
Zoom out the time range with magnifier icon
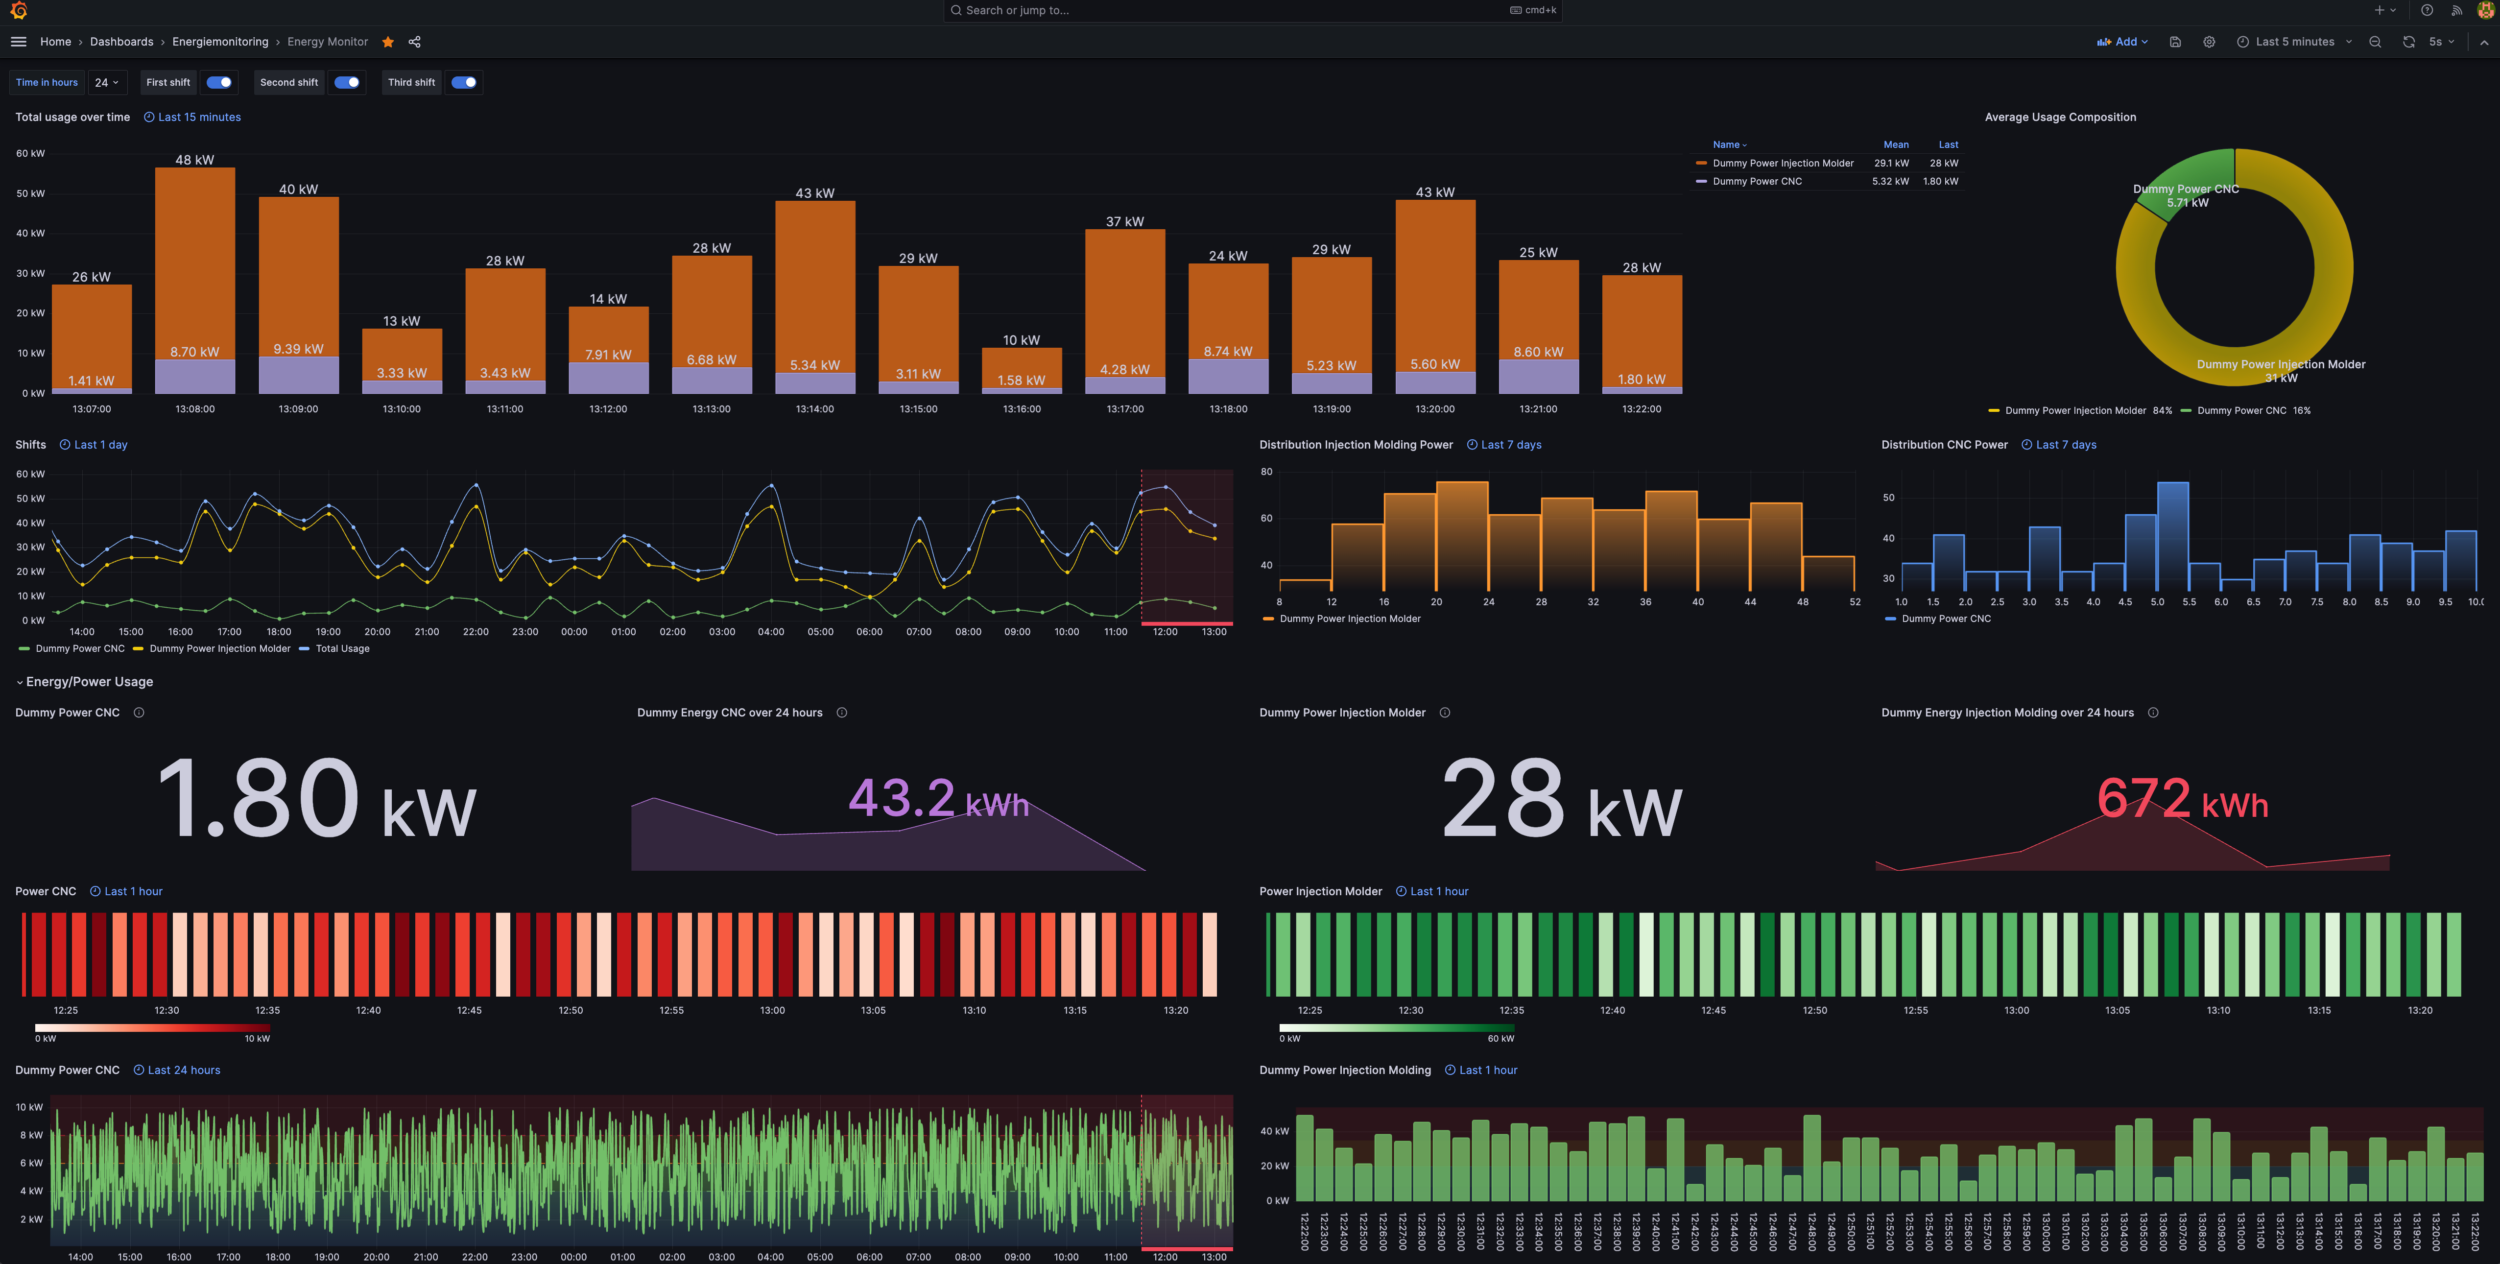click(2376, 41)
